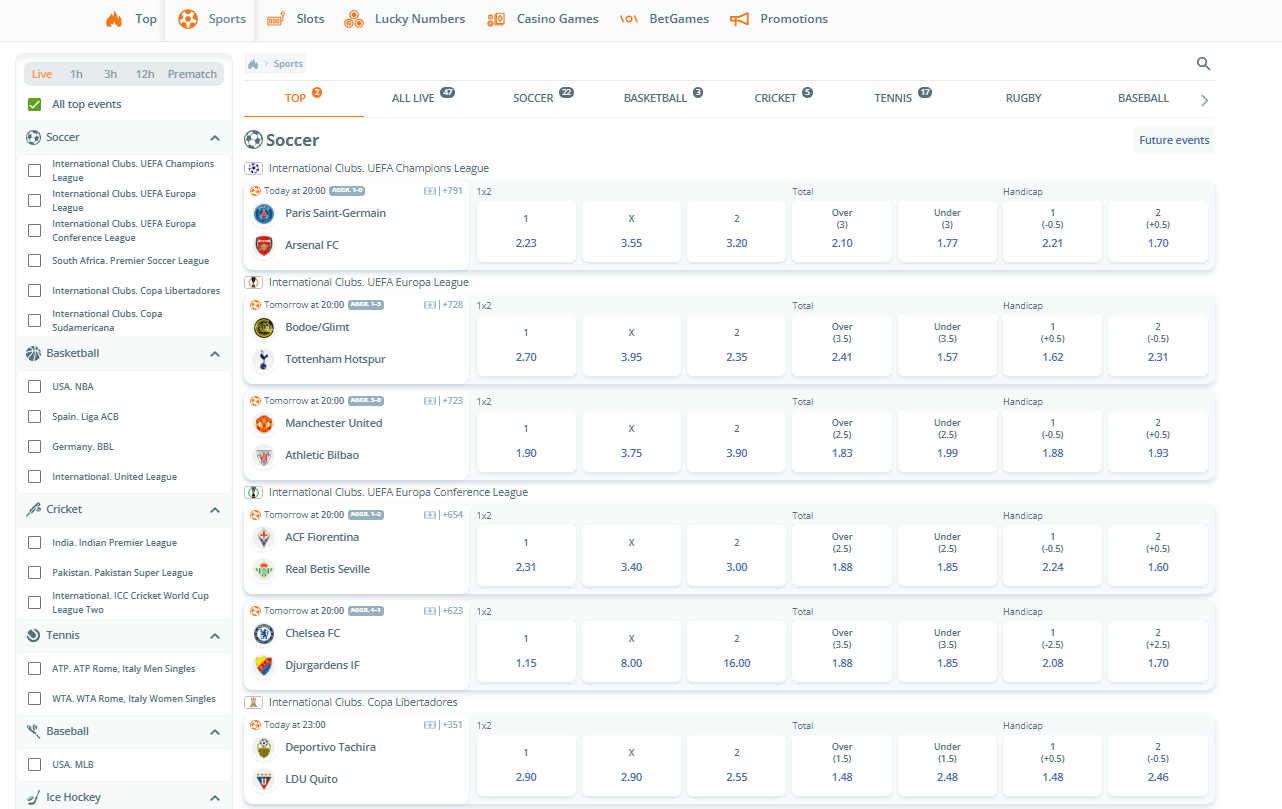1282x809 pixels.
Task: Click Tottenham Hotspur crest
Action: [x=264, y=359]
